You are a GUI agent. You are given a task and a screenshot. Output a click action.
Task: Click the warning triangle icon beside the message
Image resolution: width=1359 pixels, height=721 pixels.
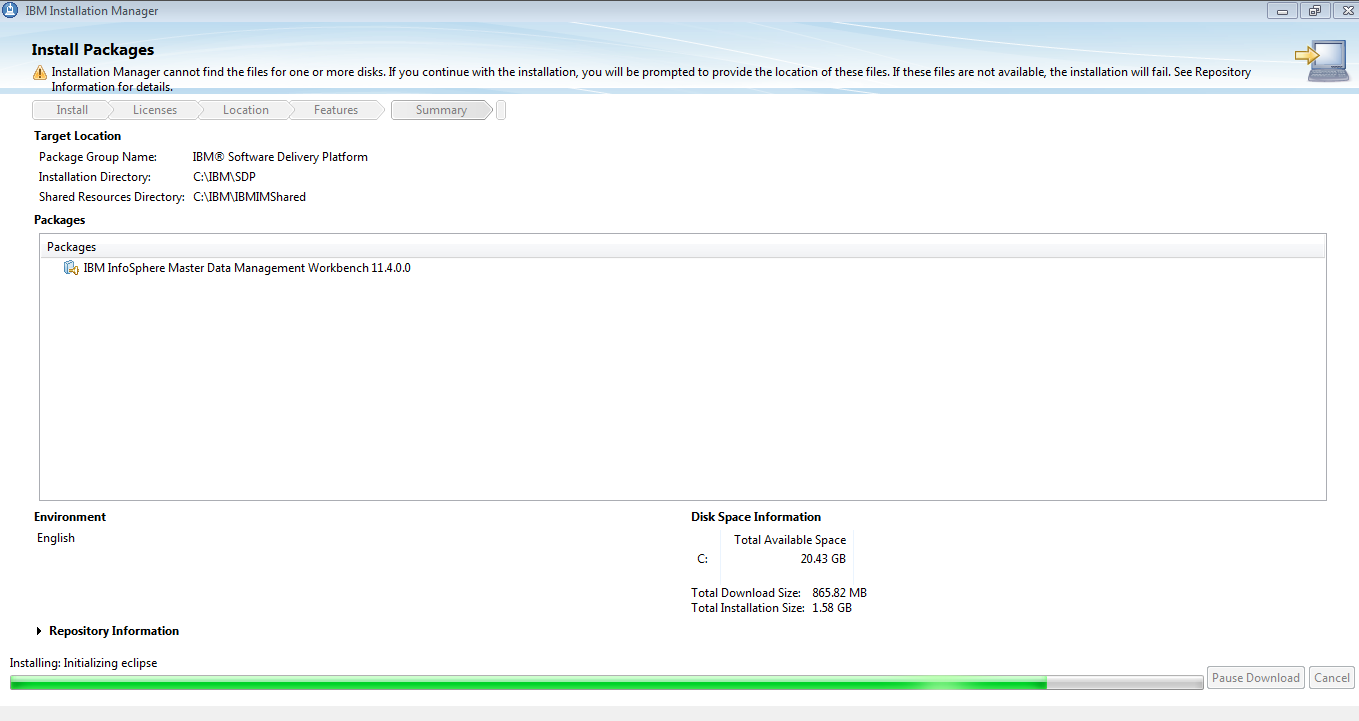pyautogui.click(x=39, y=73)
